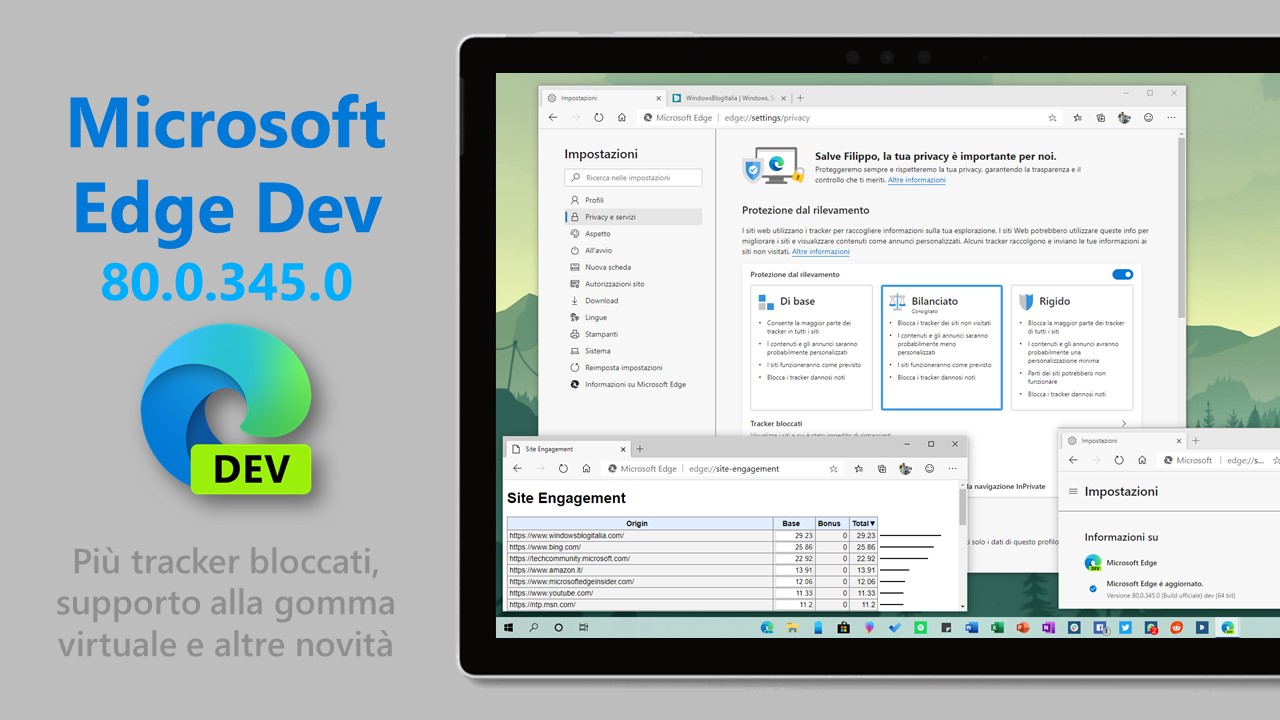Open a new tab in main Edge window

(x=800, y=98)
